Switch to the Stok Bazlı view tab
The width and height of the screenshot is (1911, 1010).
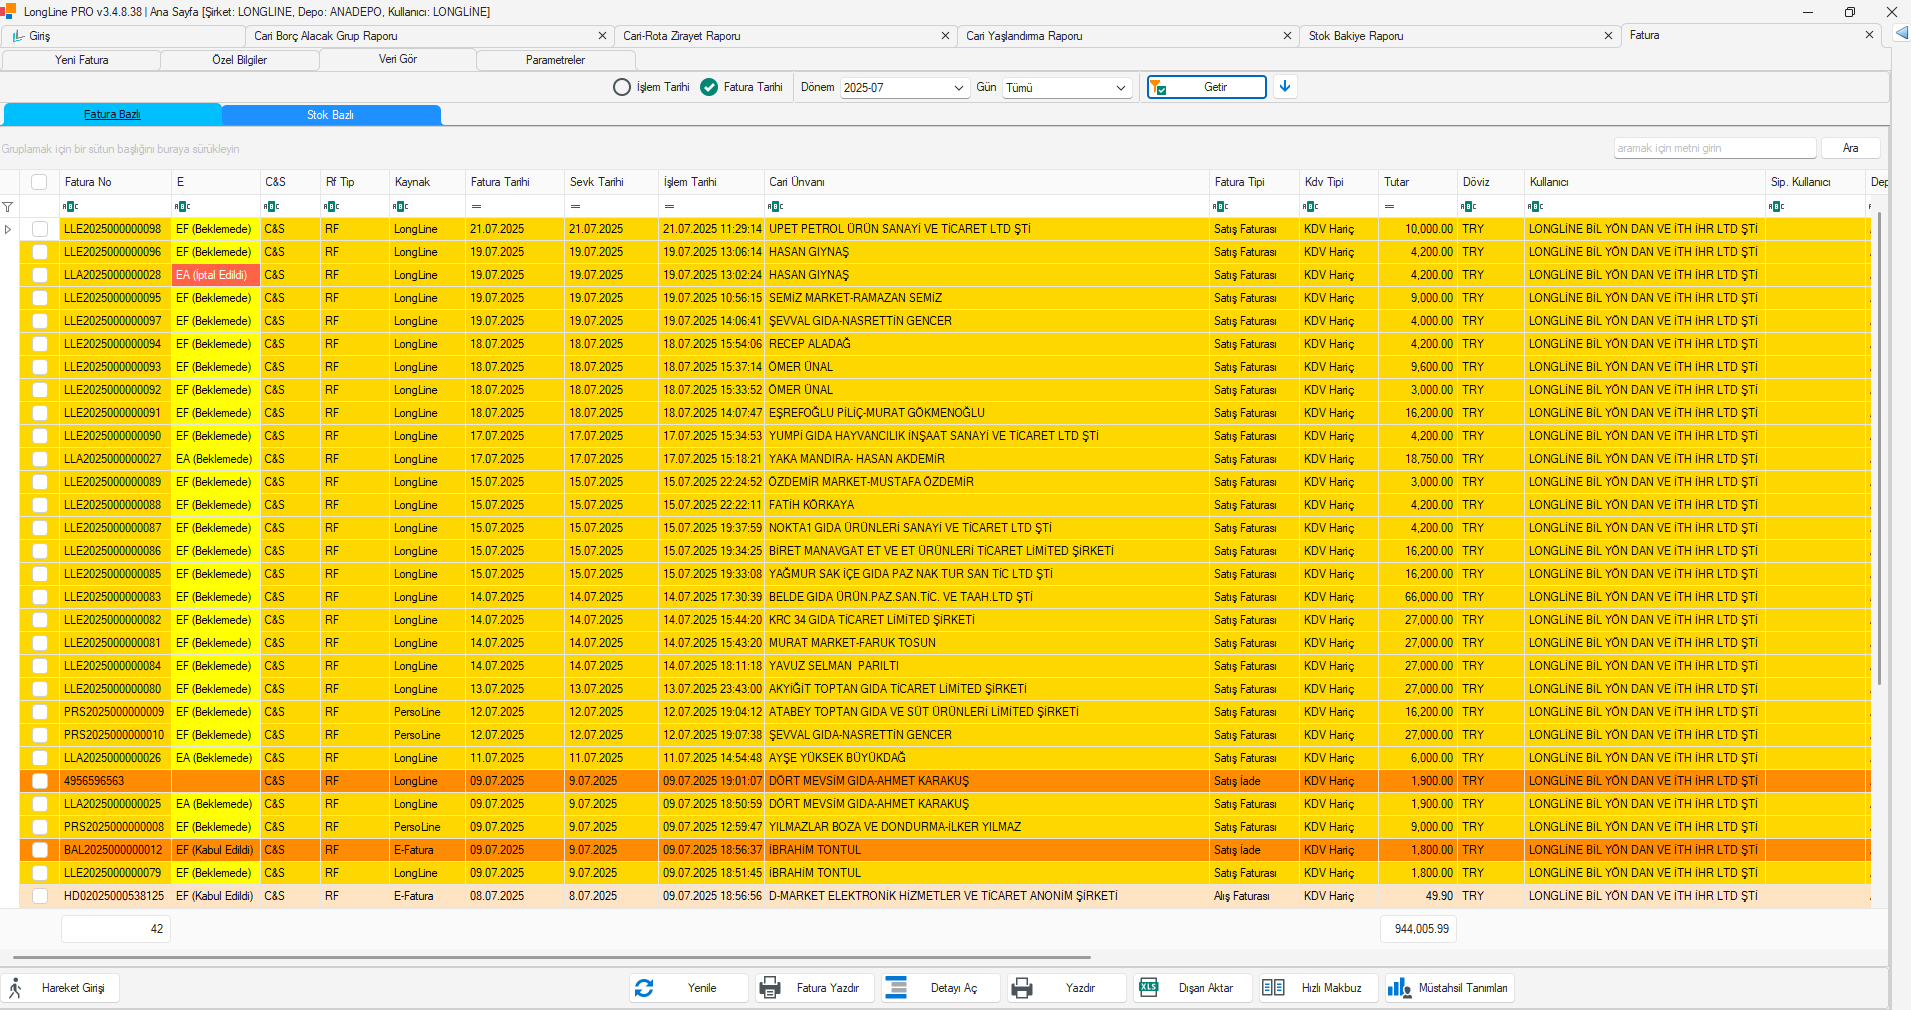pyautogui.click(x=330, y=115)
